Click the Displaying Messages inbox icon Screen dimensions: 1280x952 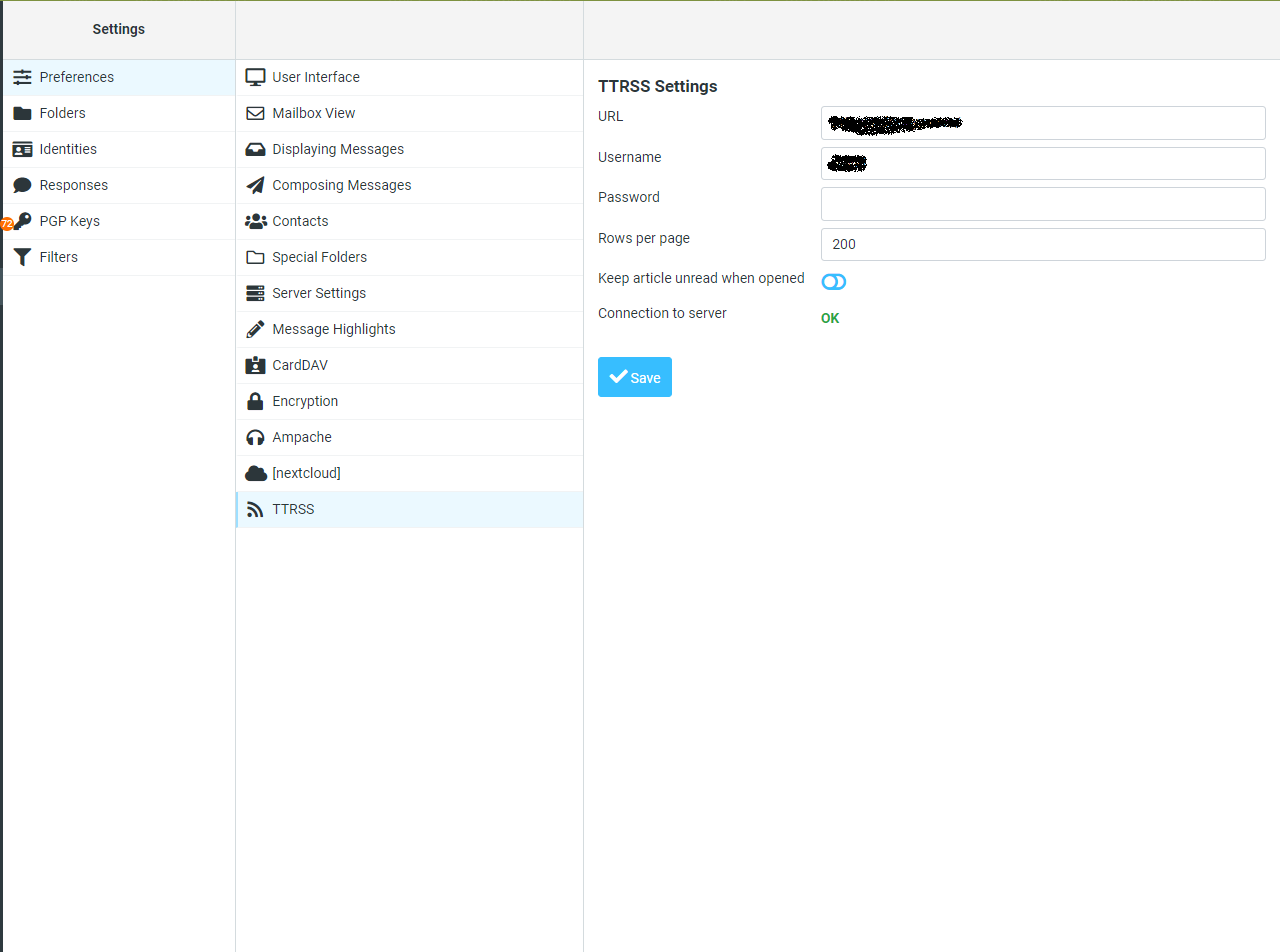click(255, 149)
